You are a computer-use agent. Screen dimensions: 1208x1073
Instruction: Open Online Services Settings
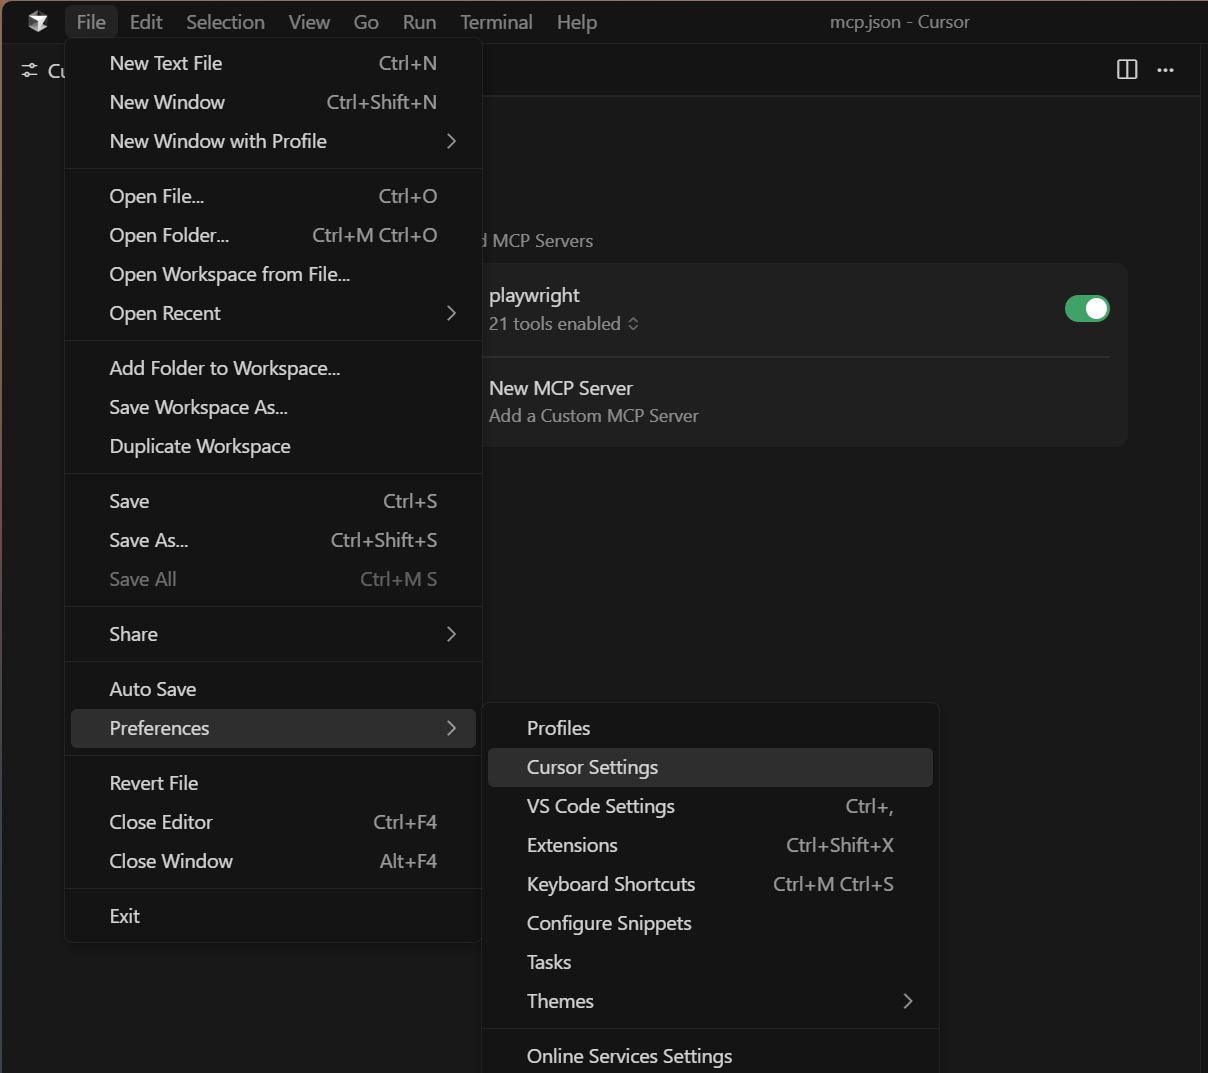click(x=710, y=1056)
